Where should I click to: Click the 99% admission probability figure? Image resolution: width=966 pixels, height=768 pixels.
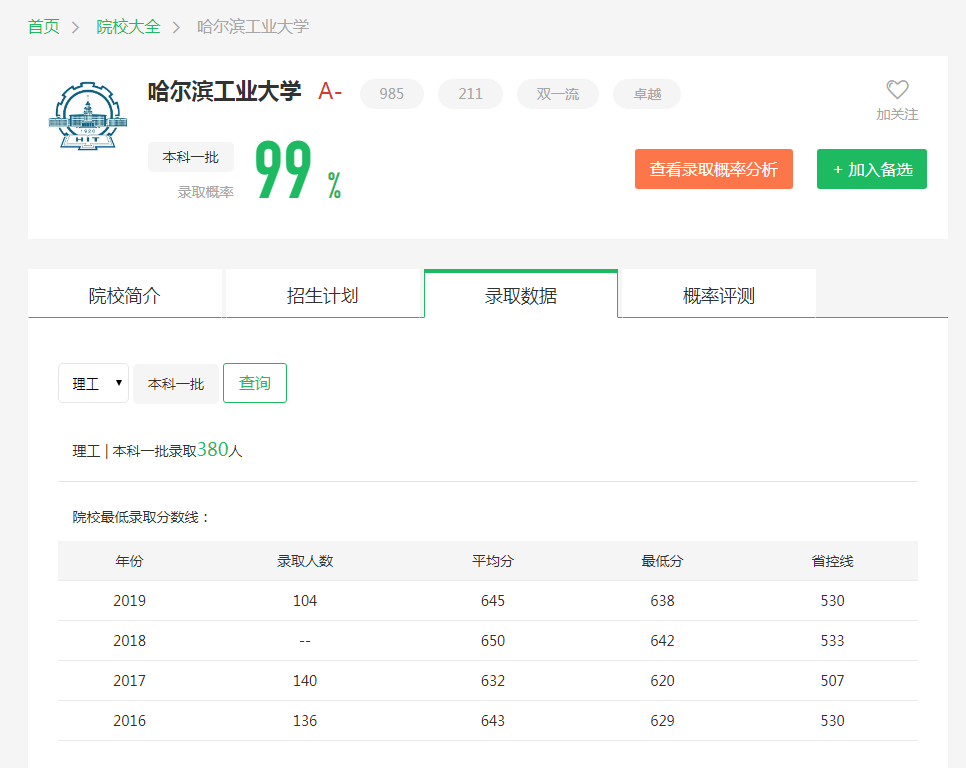point(298,170)
